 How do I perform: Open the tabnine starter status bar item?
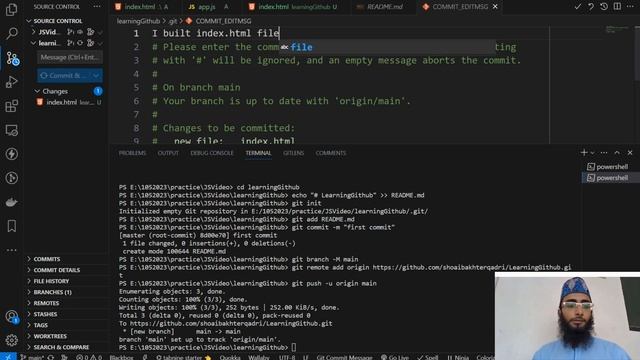click(184, 357)
